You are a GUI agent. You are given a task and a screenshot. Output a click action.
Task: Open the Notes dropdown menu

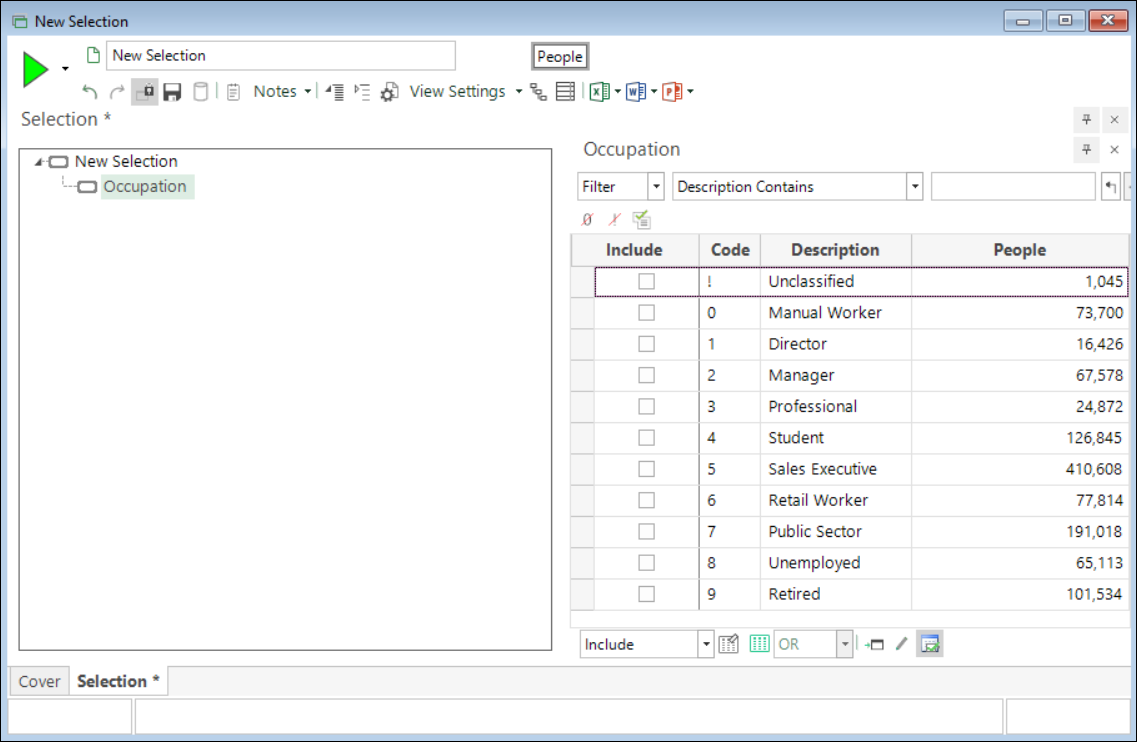(282, 91)
